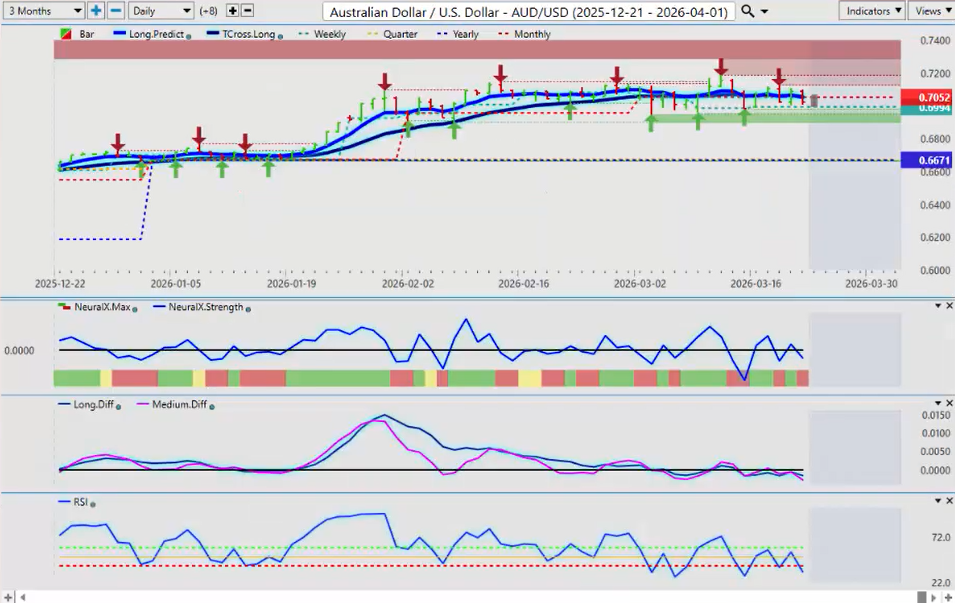Close the RSI indicator panel
Viewport: 955px width, 603px height.
click(x=948, y=500)
